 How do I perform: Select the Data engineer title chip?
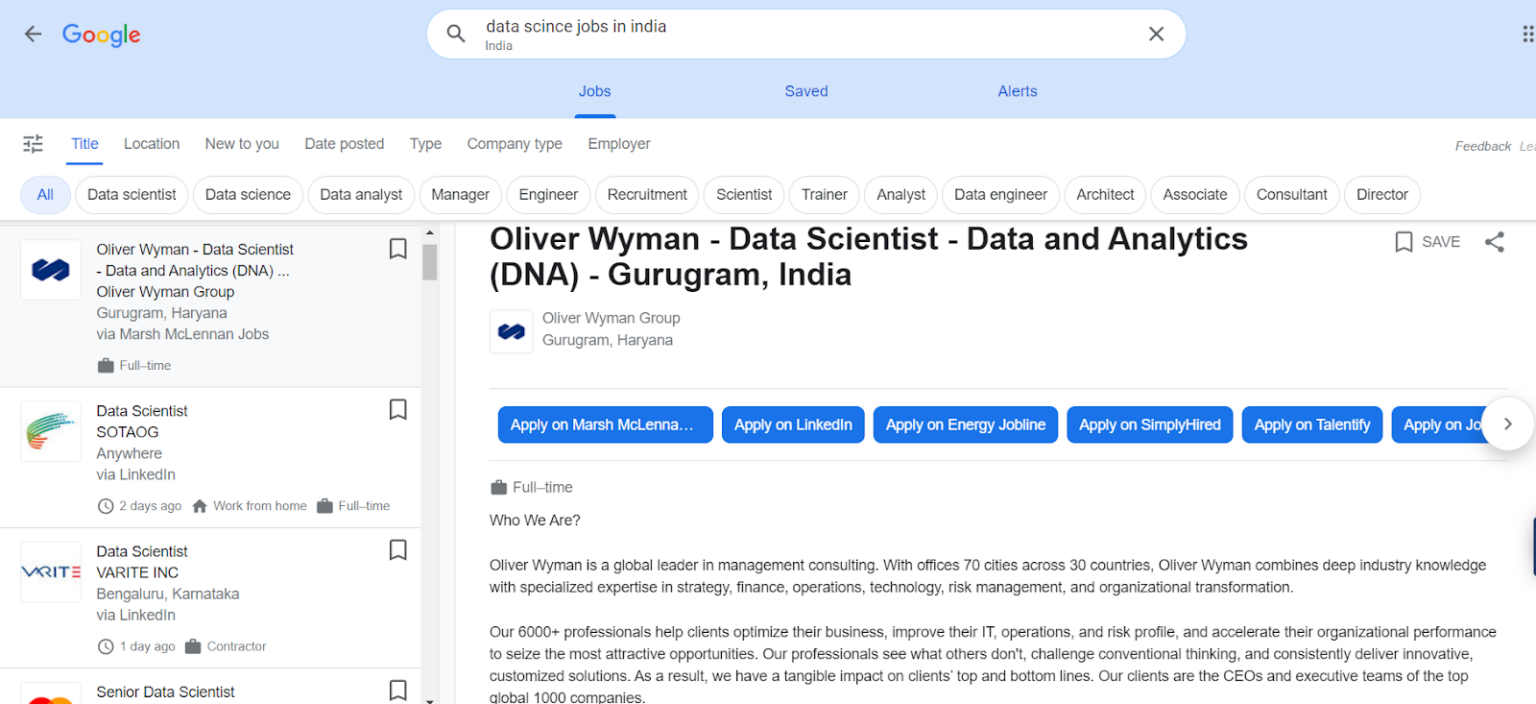1000,195
